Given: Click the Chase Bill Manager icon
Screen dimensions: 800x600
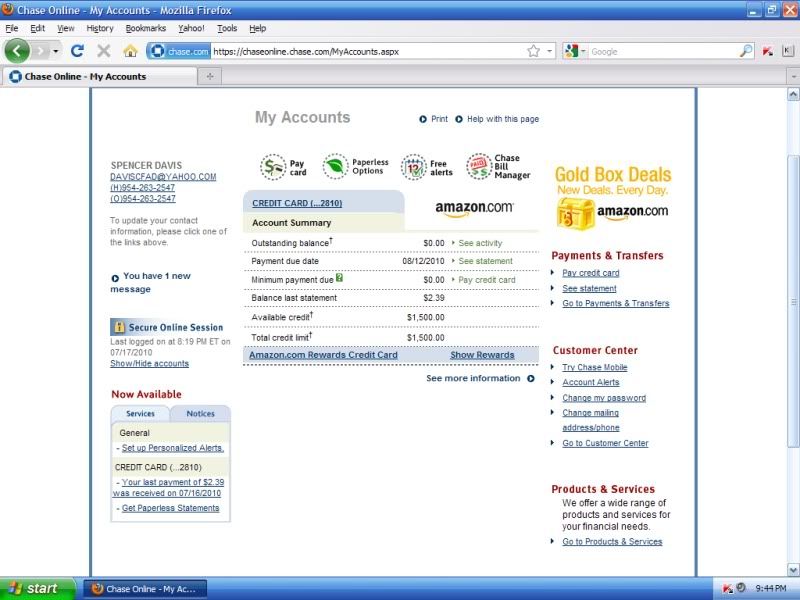Looking at the screenshot, I should click(x=479, y=166).
